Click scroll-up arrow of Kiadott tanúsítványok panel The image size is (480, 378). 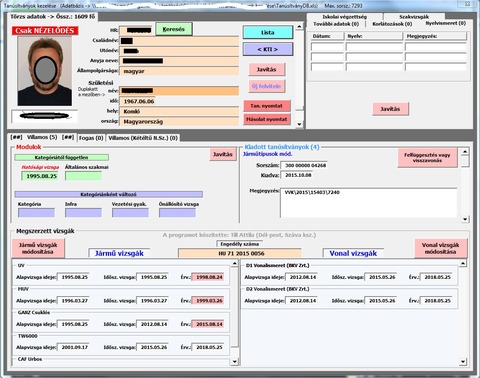[x=465, y=152]
